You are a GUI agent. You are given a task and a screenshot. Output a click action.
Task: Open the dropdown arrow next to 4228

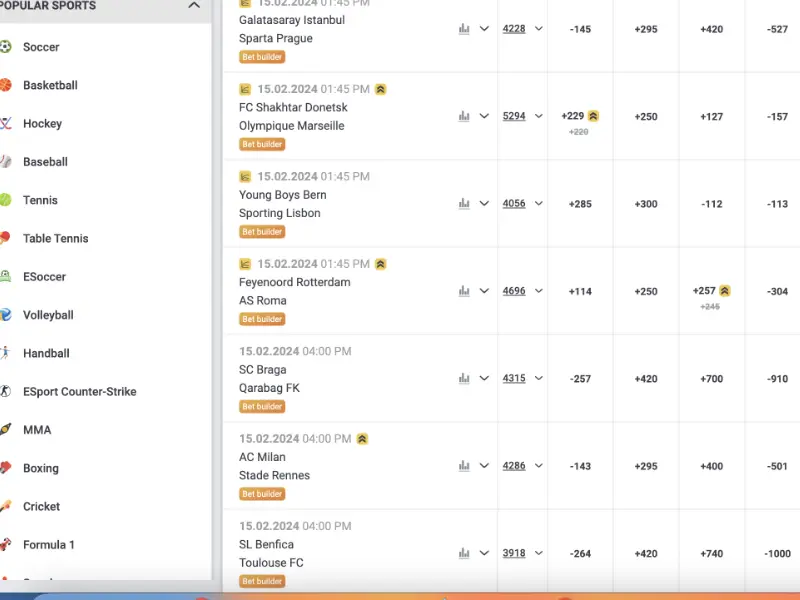click(x=538, y=29)
